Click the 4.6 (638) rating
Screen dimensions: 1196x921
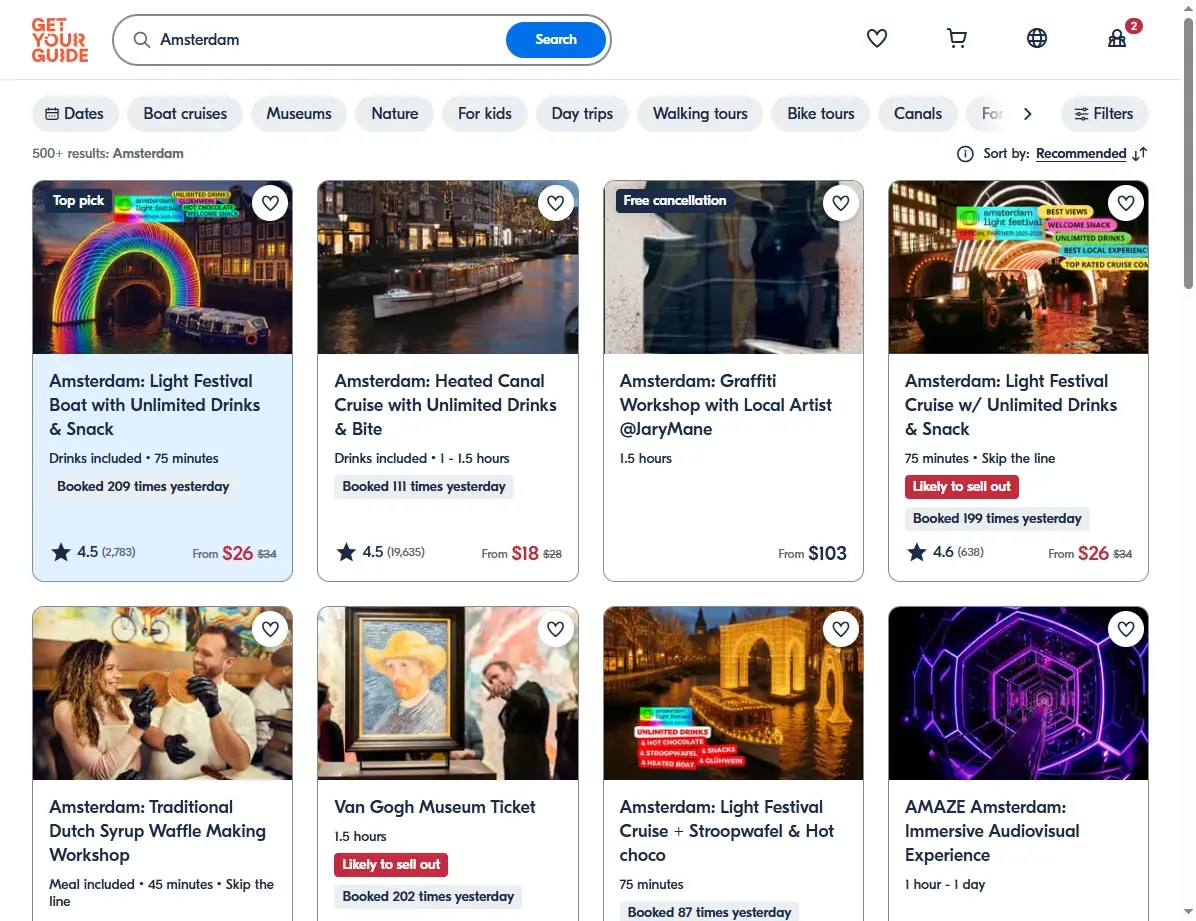(946, 552)
